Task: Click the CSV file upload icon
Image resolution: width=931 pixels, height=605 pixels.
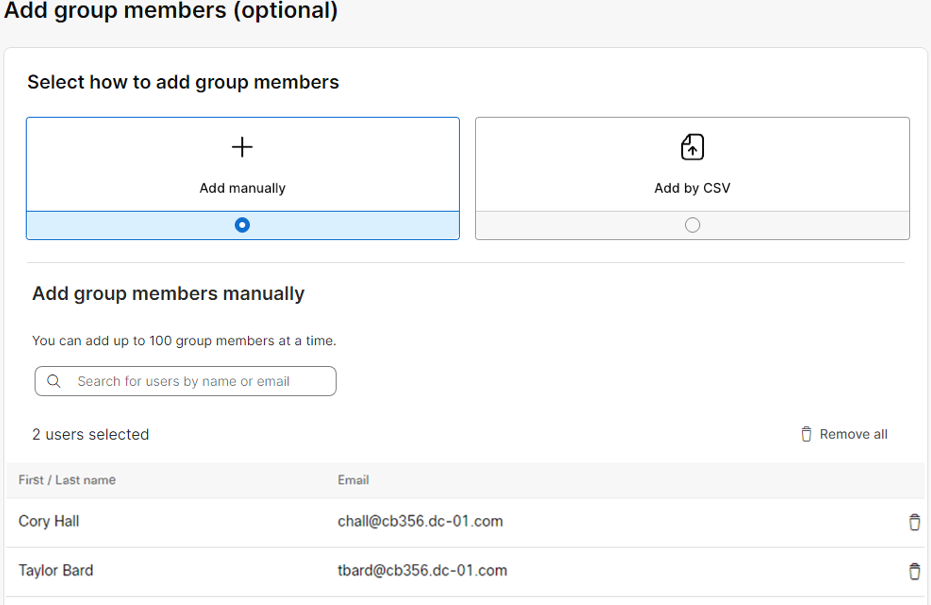Action: (692, 147)
